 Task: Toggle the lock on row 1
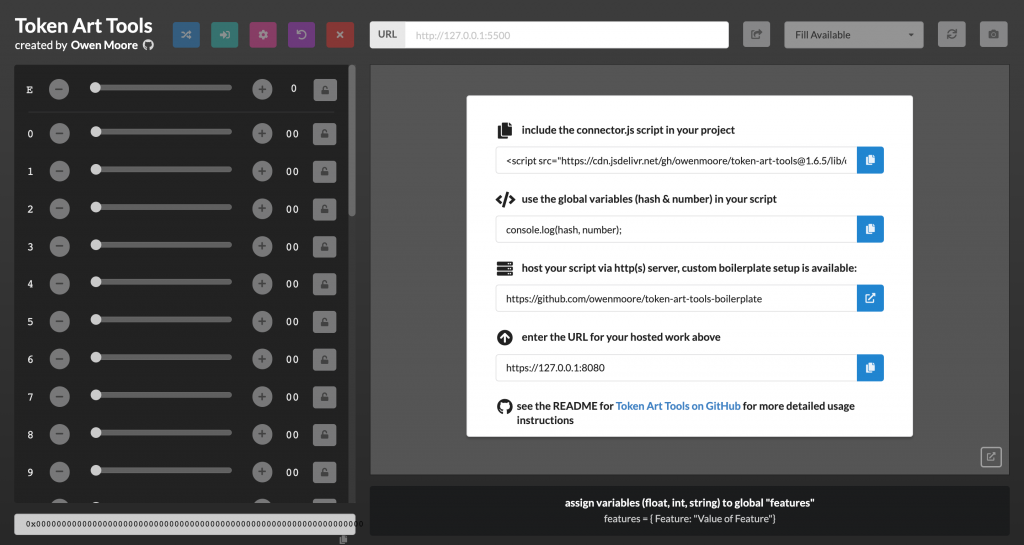tap(325, 172)
